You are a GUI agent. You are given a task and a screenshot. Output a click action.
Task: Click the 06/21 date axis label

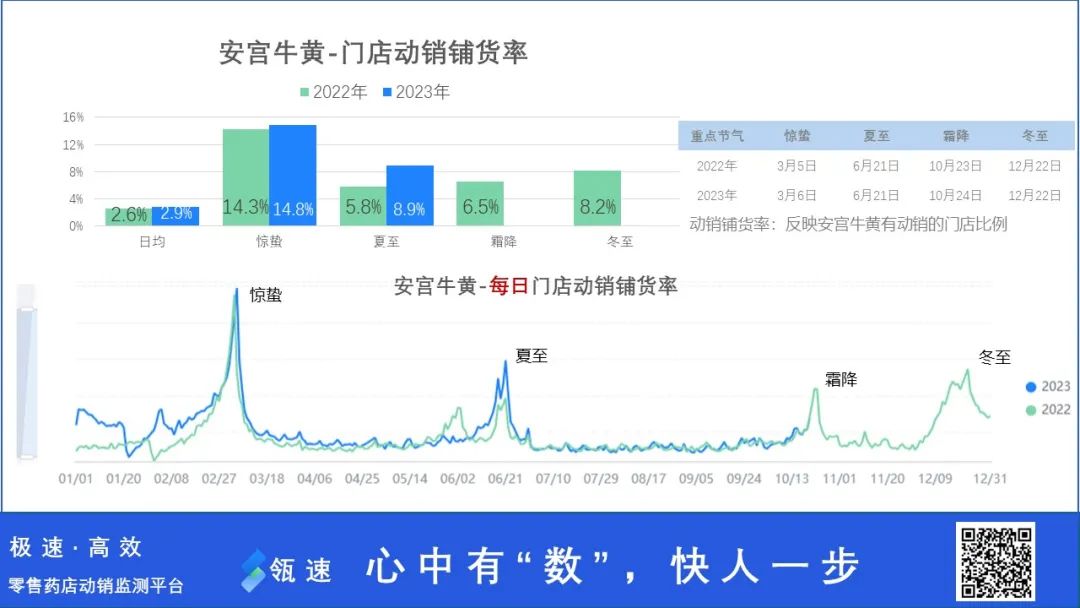506,479
